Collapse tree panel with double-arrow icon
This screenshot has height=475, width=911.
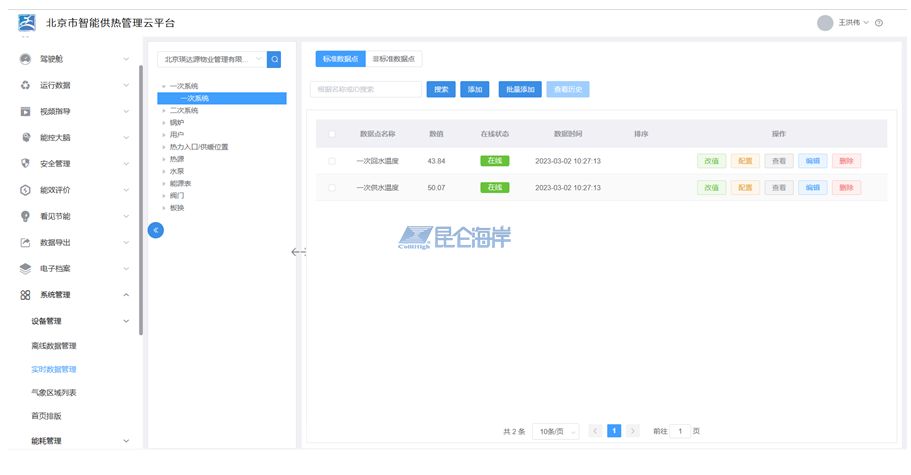click(x=155, y=230)
